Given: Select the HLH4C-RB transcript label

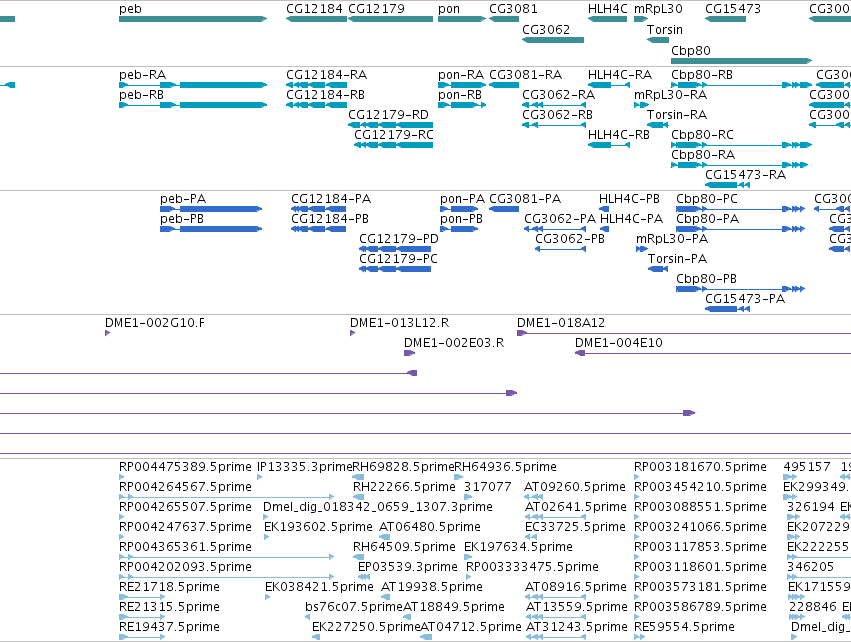Looking at the screenshot, I should point(619,135).
